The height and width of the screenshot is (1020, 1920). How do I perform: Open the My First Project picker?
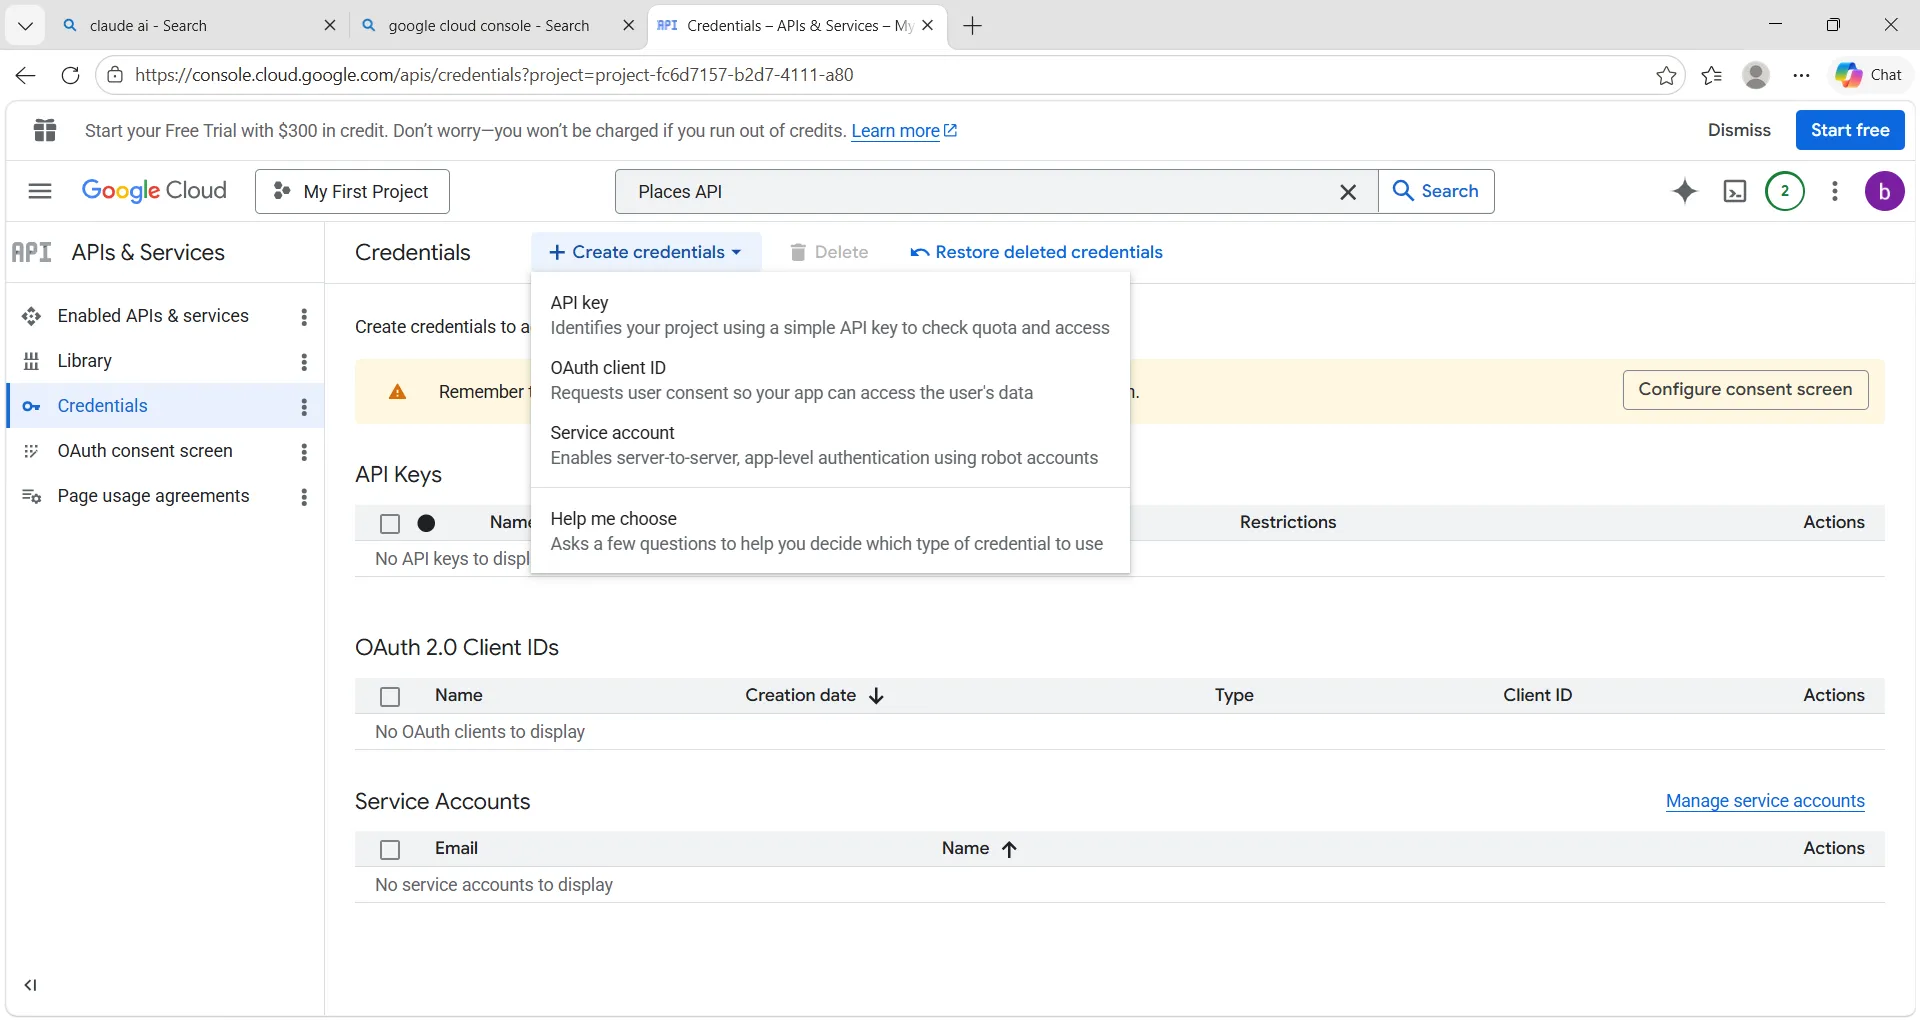coord(352,191)
